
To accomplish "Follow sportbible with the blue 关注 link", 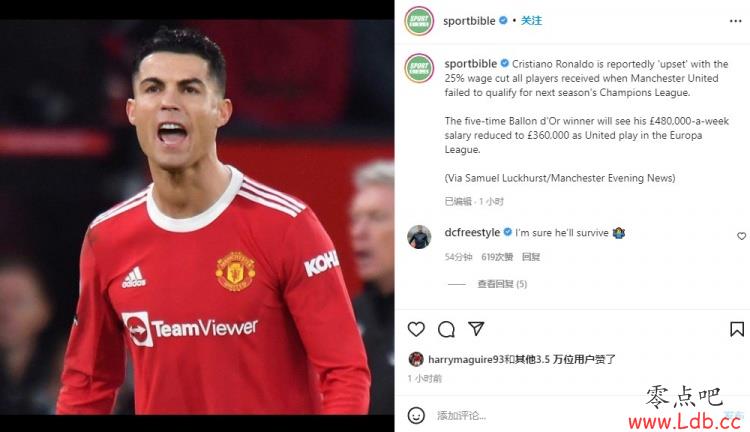I will click(531, 21).
